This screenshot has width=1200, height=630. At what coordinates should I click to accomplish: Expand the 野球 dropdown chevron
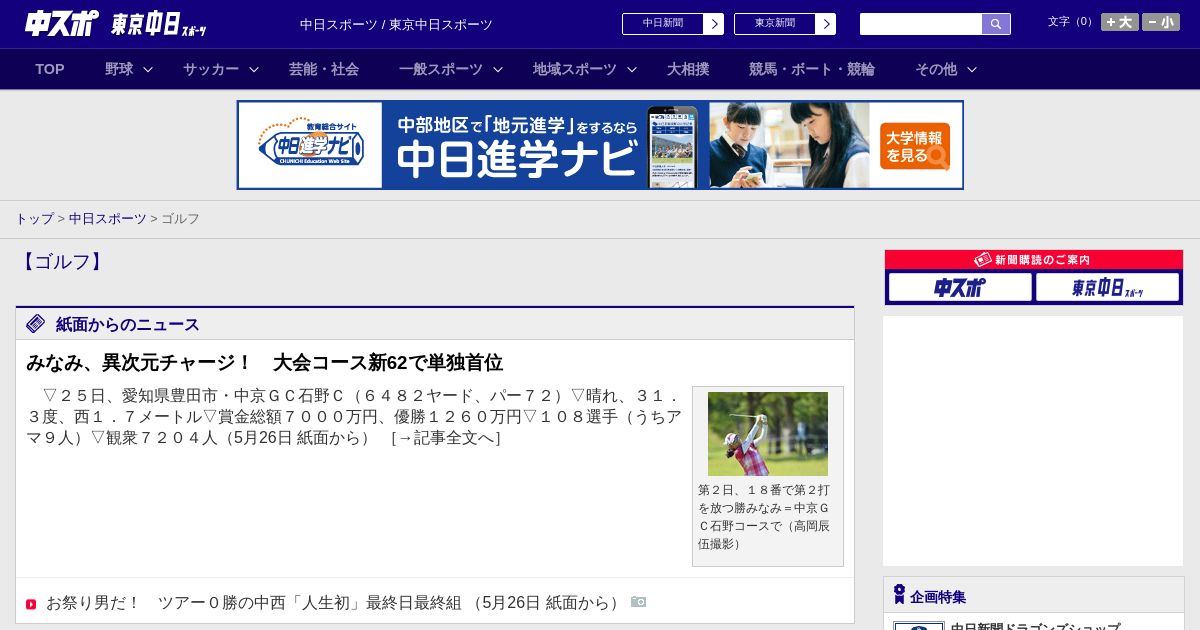[148, 69]
